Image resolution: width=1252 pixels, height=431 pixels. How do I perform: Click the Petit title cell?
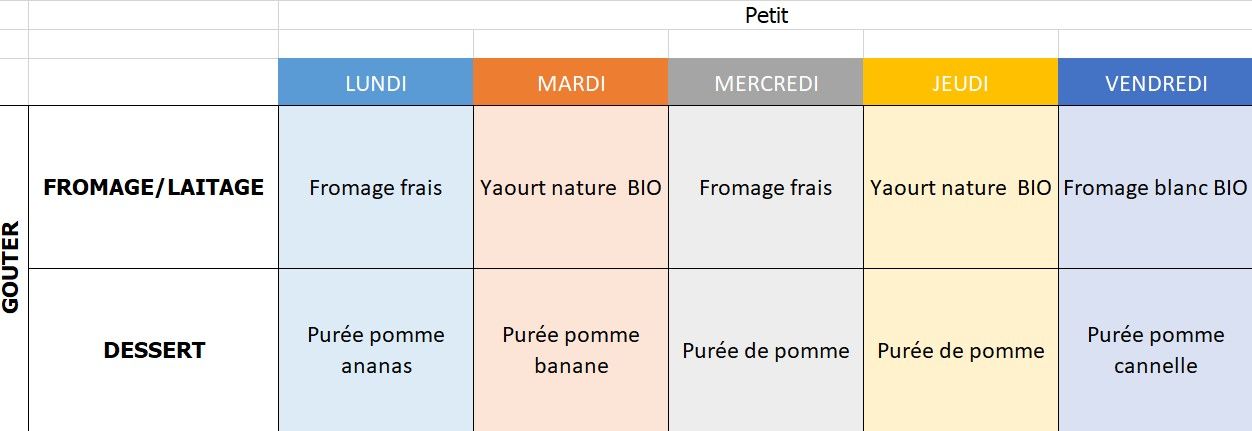[x=766, y=15]
